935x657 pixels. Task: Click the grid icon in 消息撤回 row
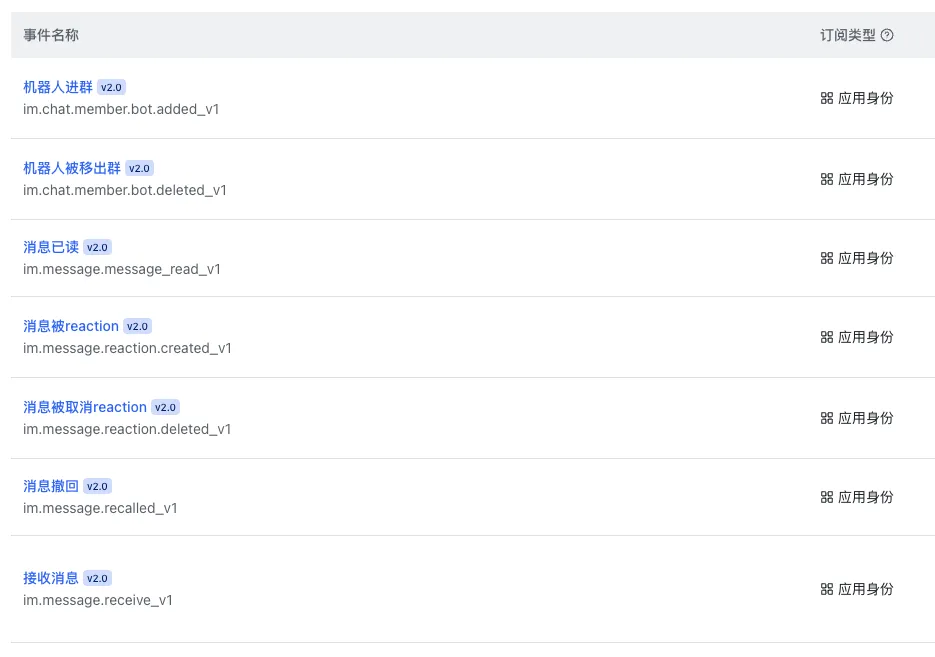(826, 497)
